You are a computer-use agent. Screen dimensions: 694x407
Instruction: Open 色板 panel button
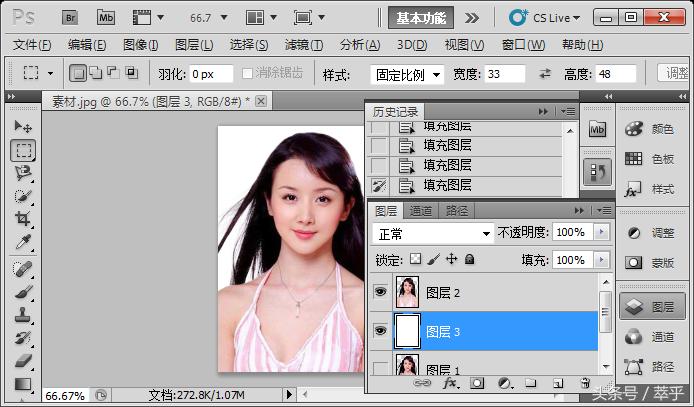pyautogui.click(x=650, y=159)
